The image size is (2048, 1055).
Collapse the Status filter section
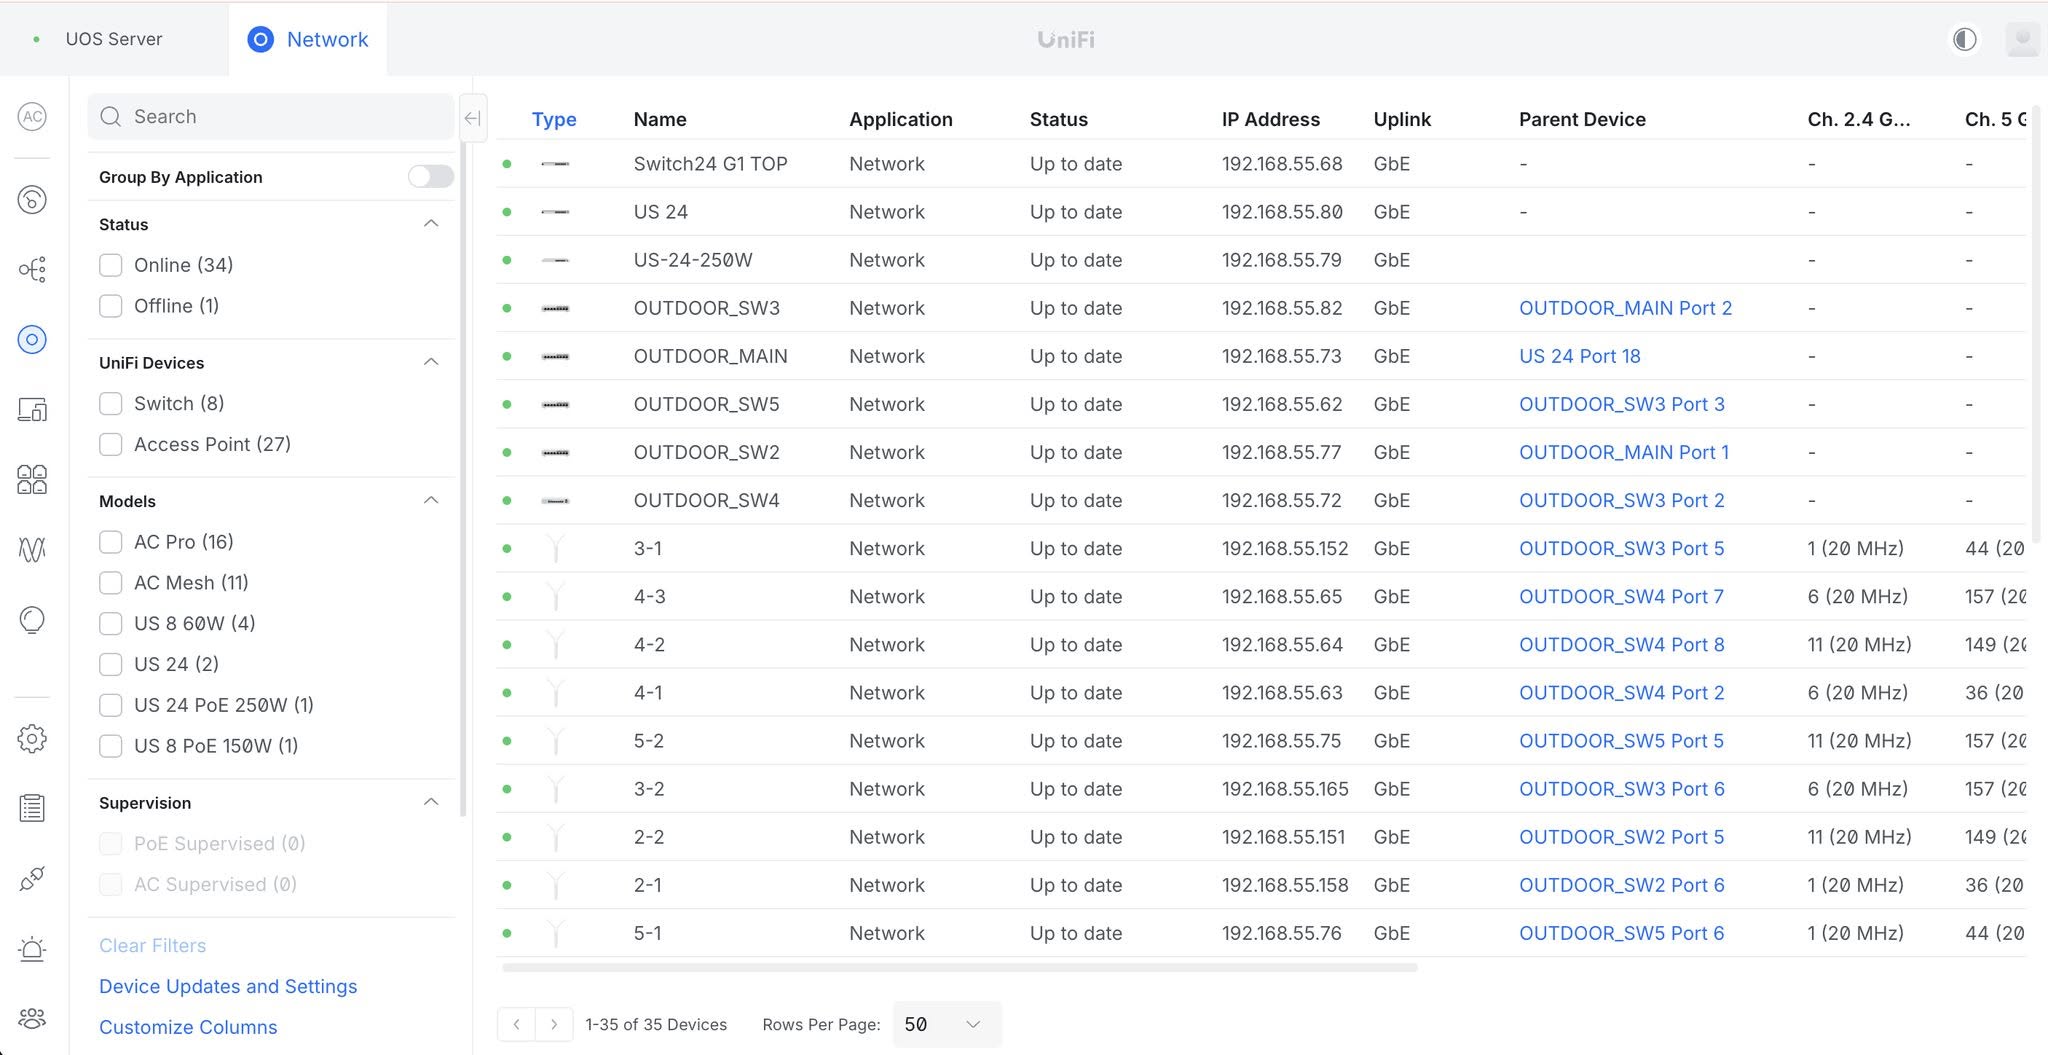pos(431,224)
